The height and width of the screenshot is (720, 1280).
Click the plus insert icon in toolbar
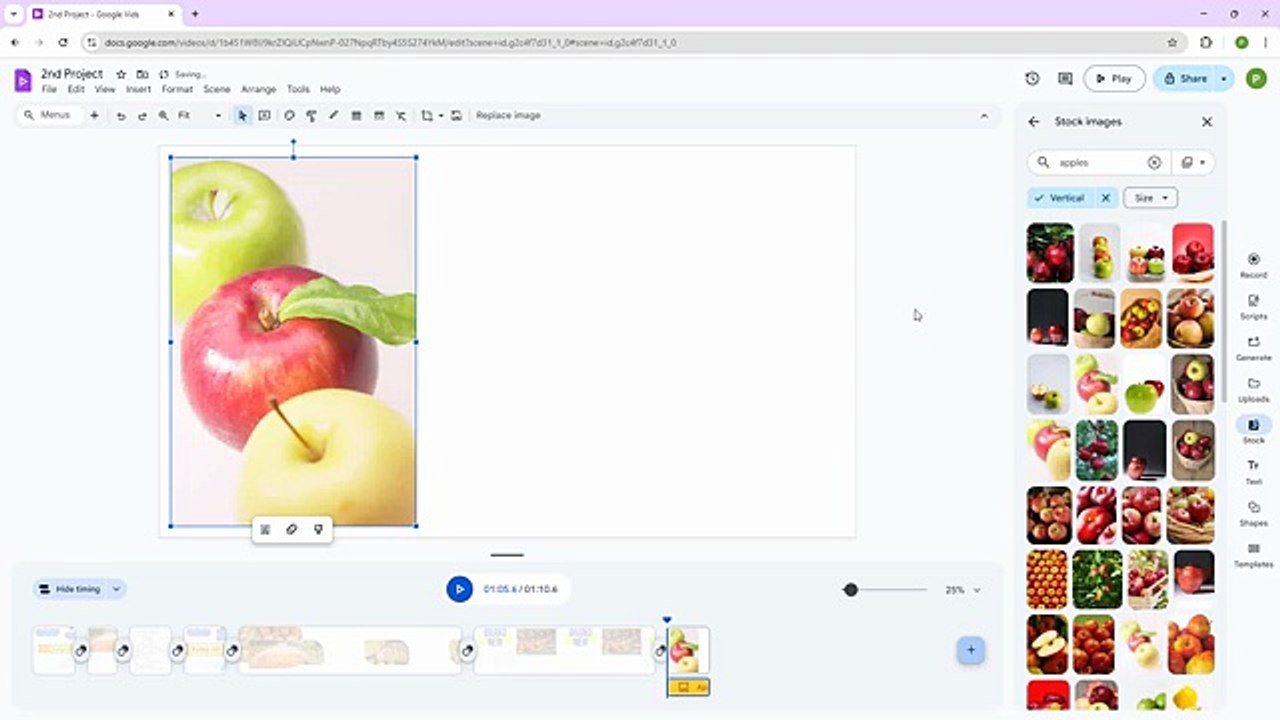click(x=94, y=115)
